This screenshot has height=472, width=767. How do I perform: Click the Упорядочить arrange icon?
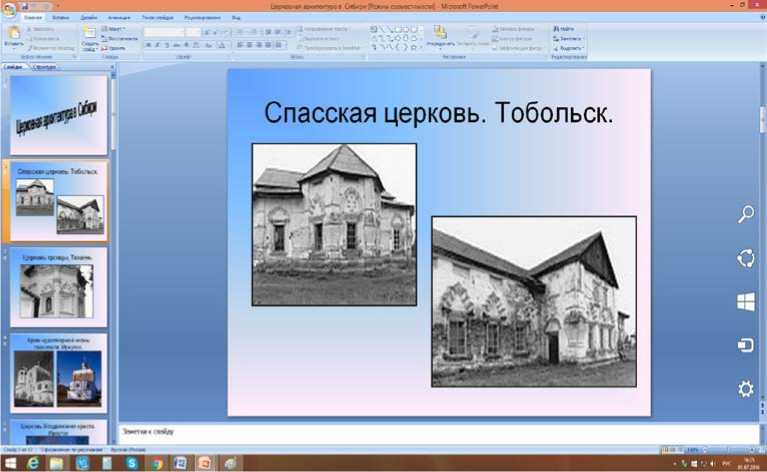(x=440, y=36)
